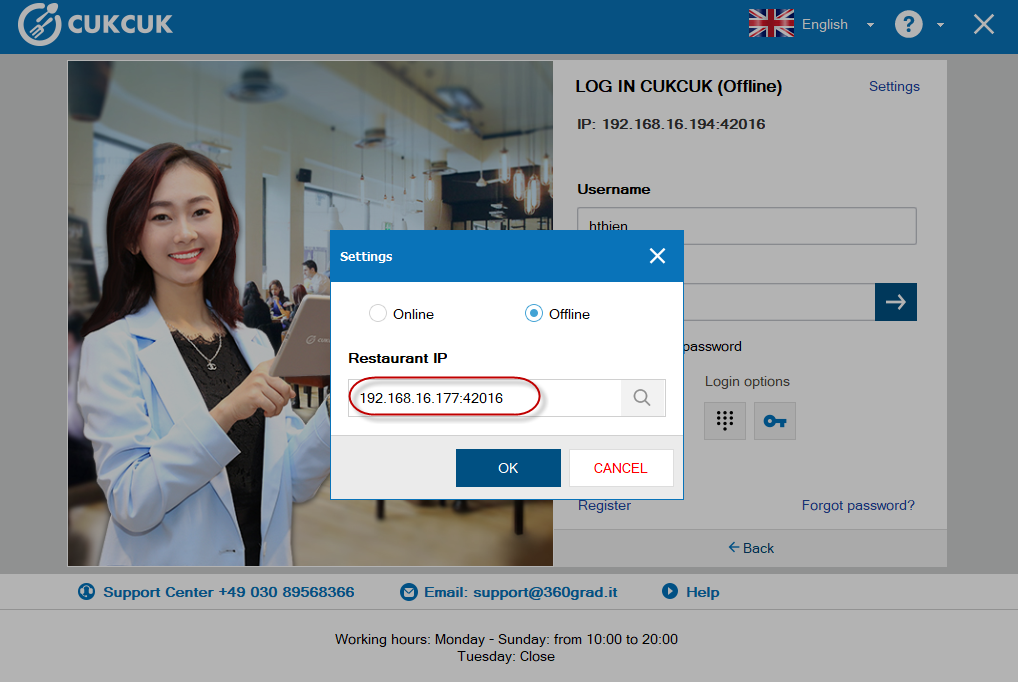Image resolution: width=1018 pixels, height=682 pixels.
Task: Confirm settings with the OK button
Action: [508, 468]
